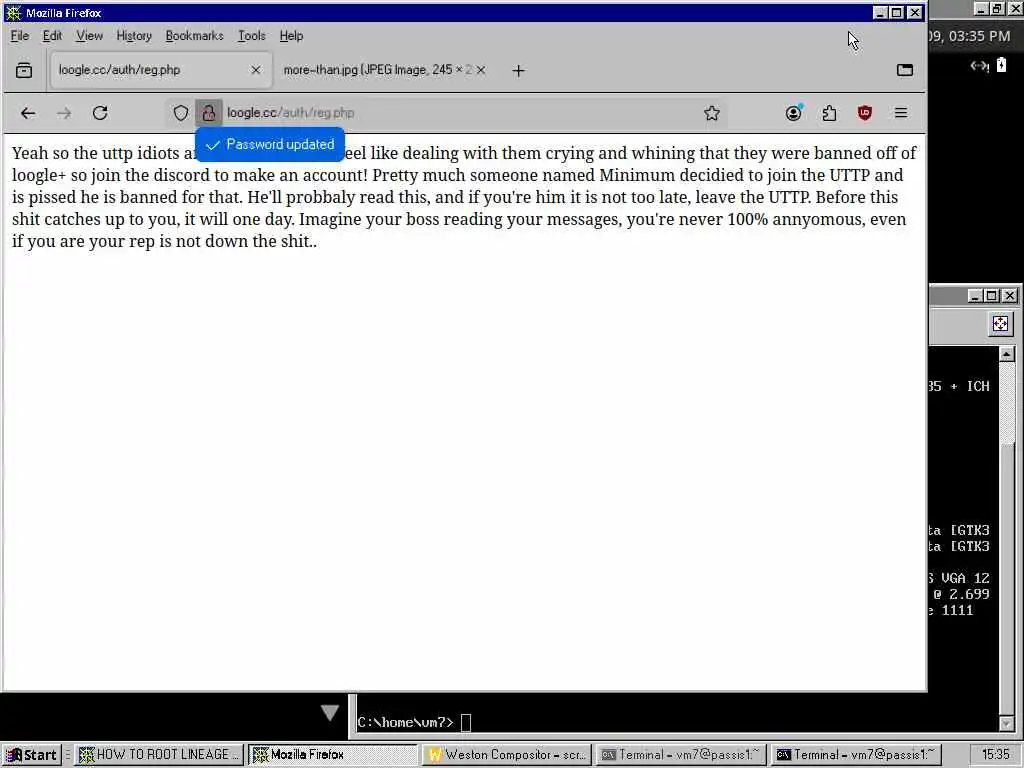This screenshot has width=1024, height=768.
Task: Go back with the Firefox back arrow
Action: click(27, 113)
